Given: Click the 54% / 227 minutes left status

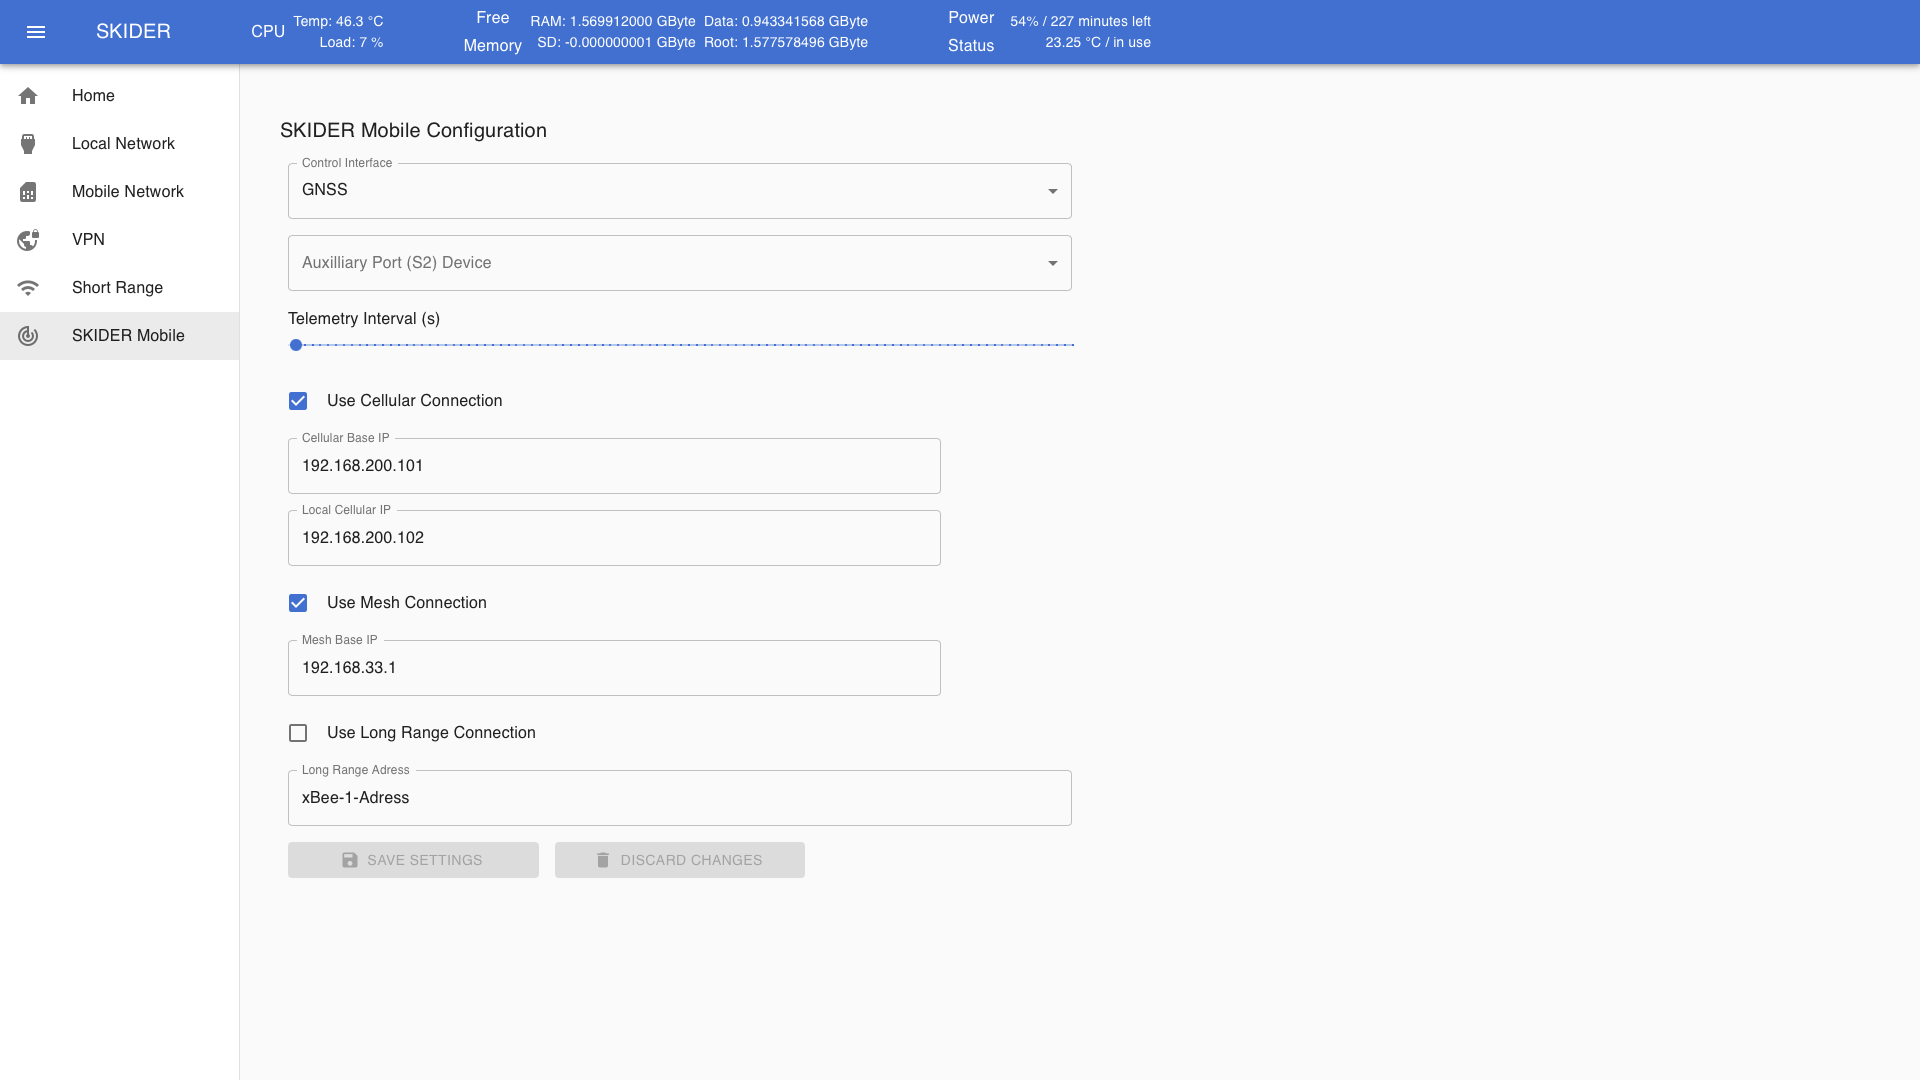Looking at the screenshot, I should coord(1080,21).
